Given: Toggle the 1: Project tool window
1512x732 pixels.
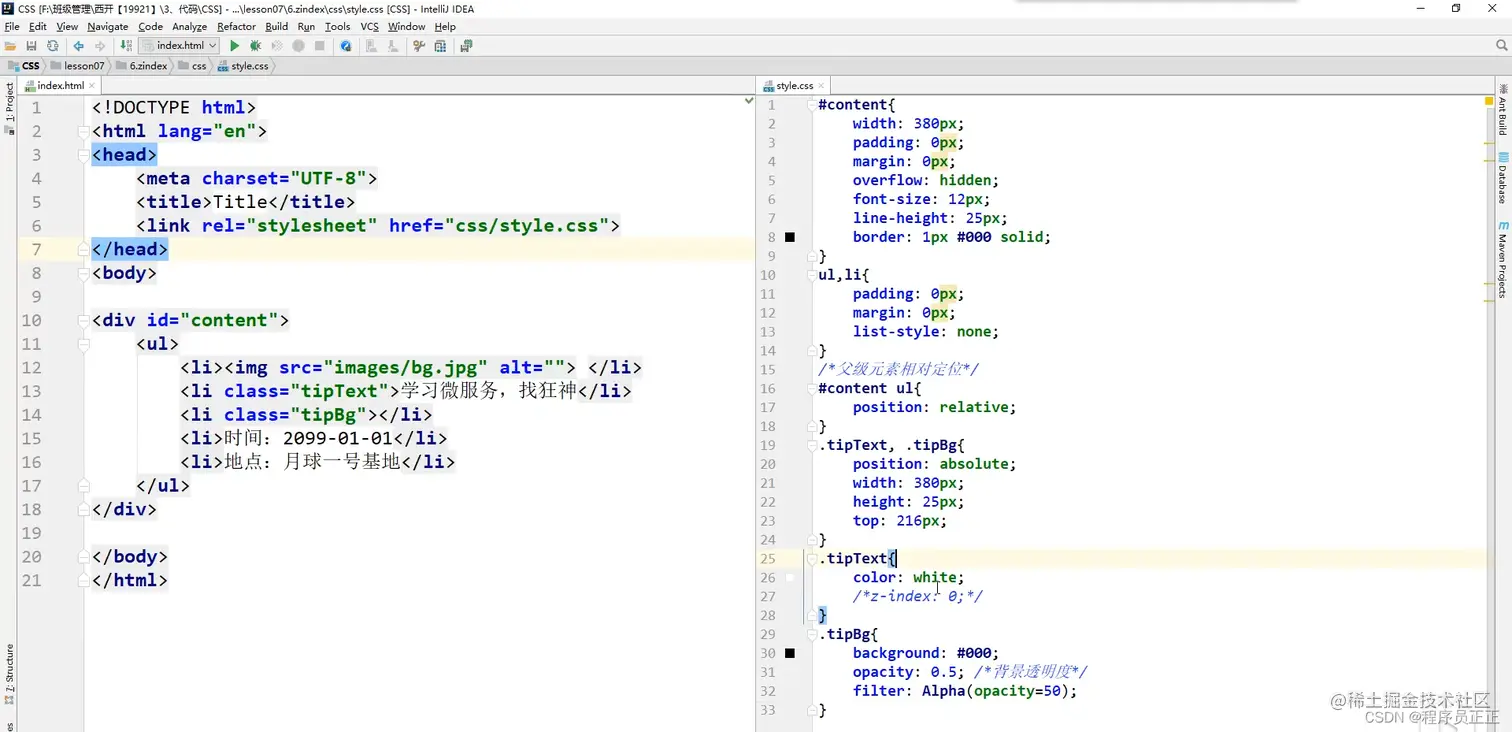Looking at the screenshot, I should [x=9, y=107].
